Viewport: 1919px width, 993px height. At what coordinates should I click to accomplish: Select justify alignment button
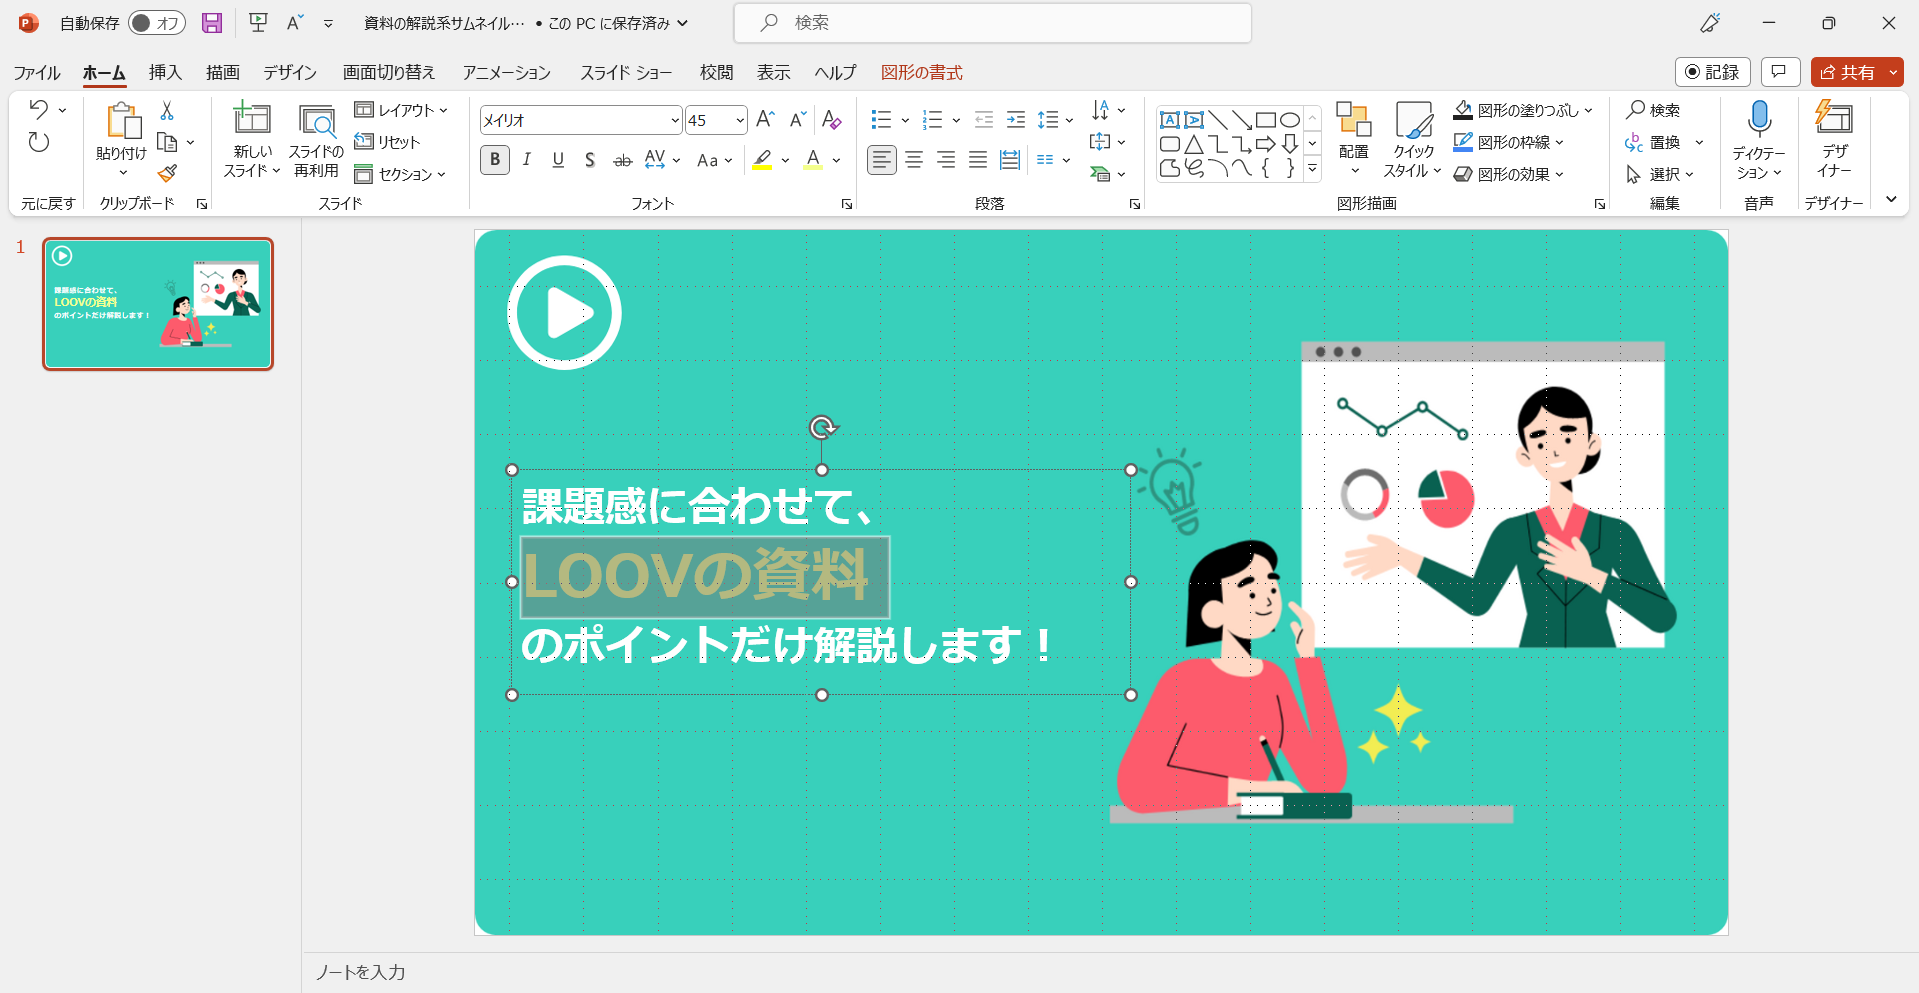click(978, 160)
